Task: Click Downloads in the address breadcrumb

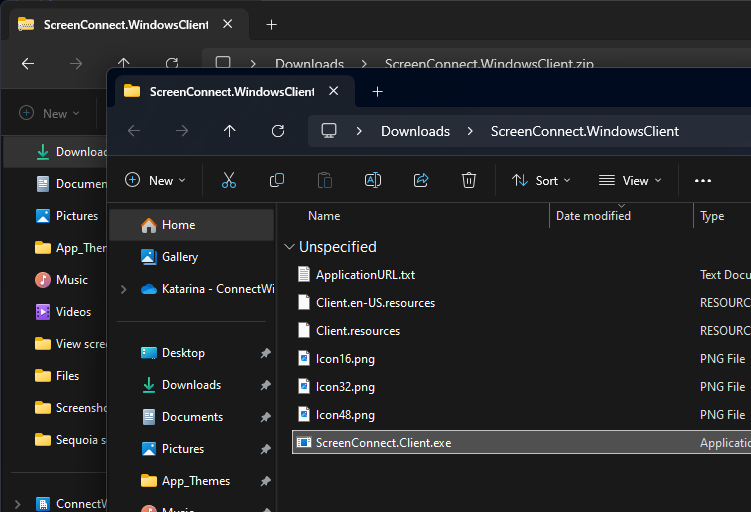Action: click(x=415, y=131)
